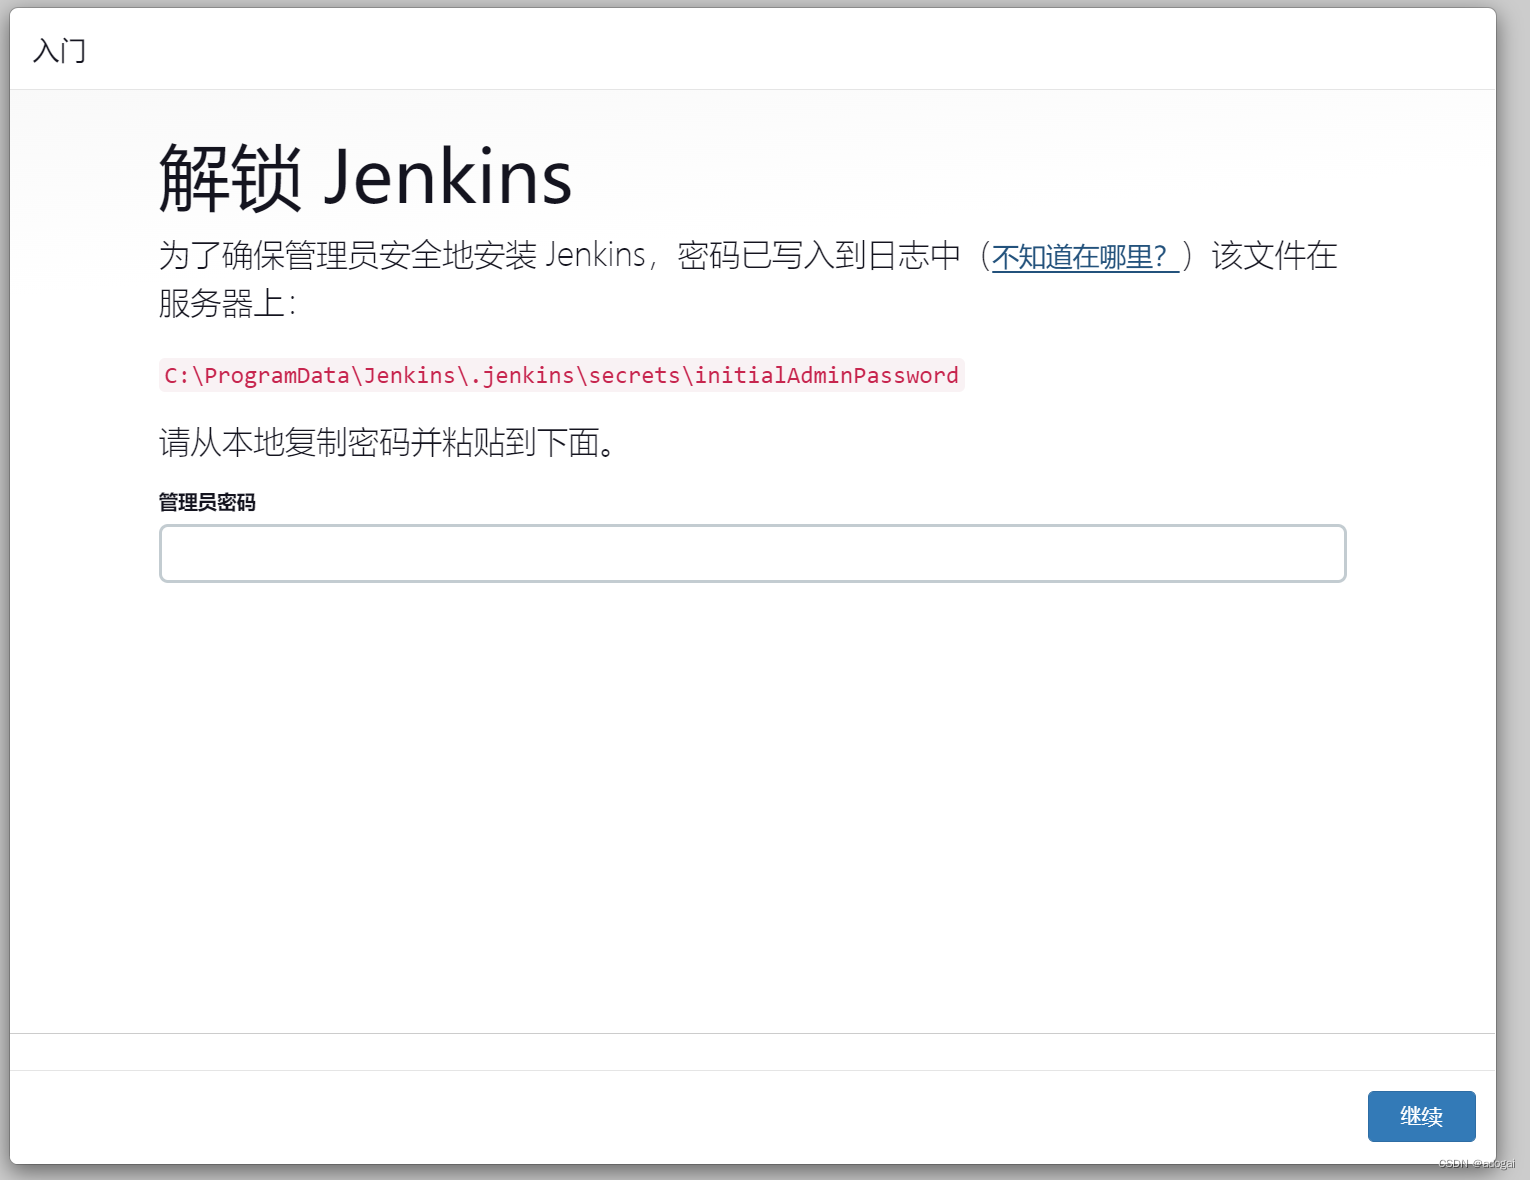Click the 管理员密码 label
1530x1180 pixels.
[207, 502]
